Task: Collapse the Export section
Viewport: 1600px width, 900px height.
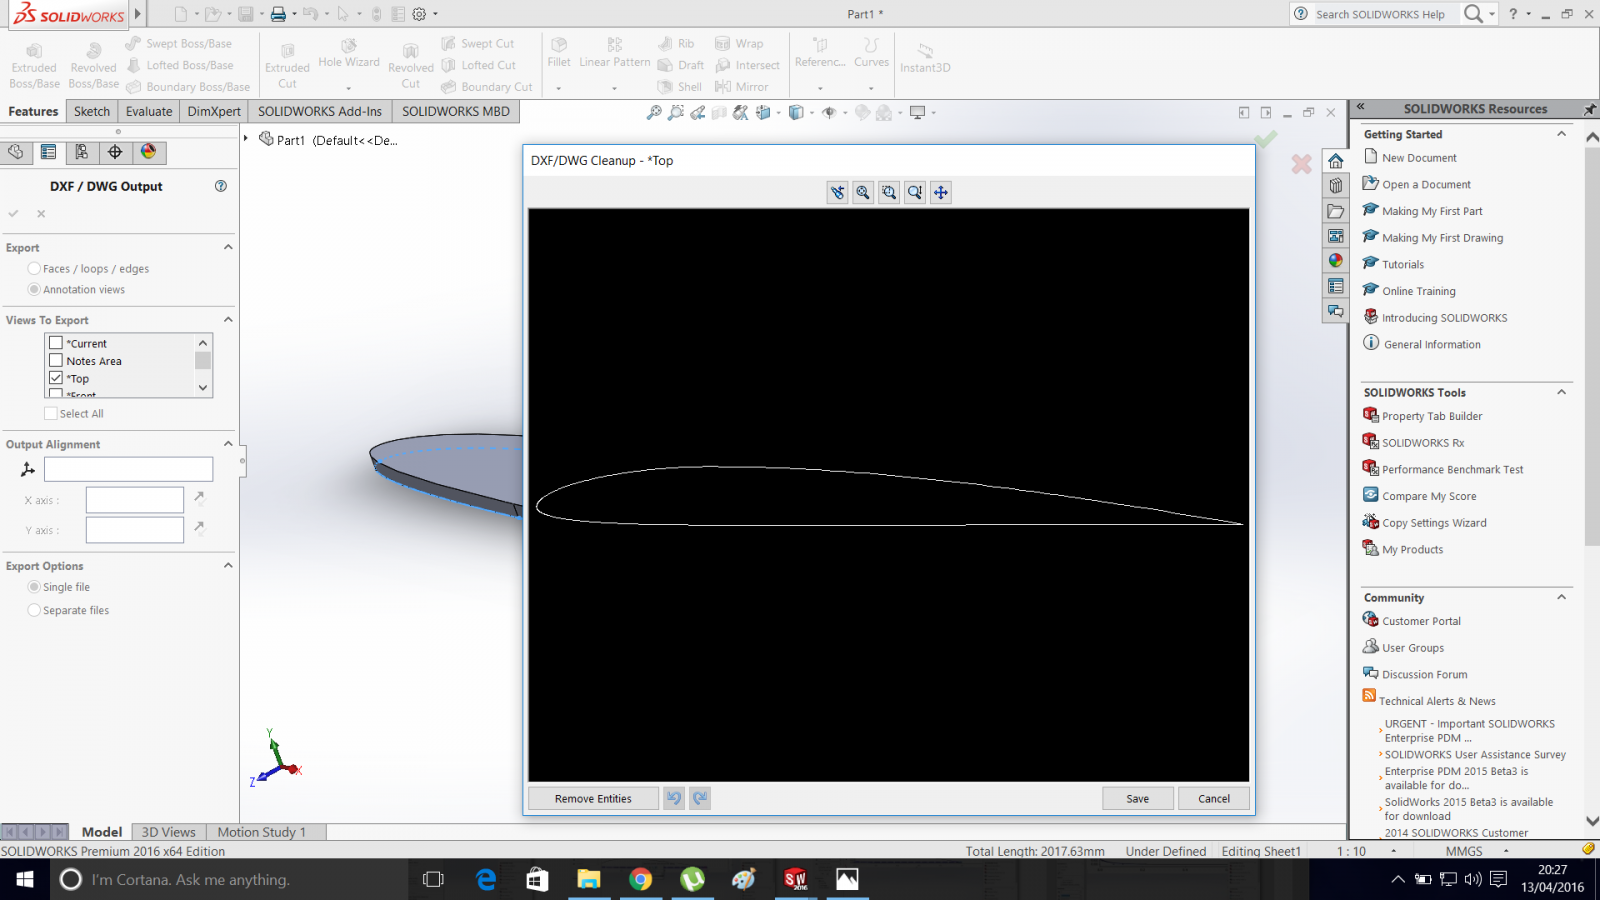Action: tap(228, 247)
